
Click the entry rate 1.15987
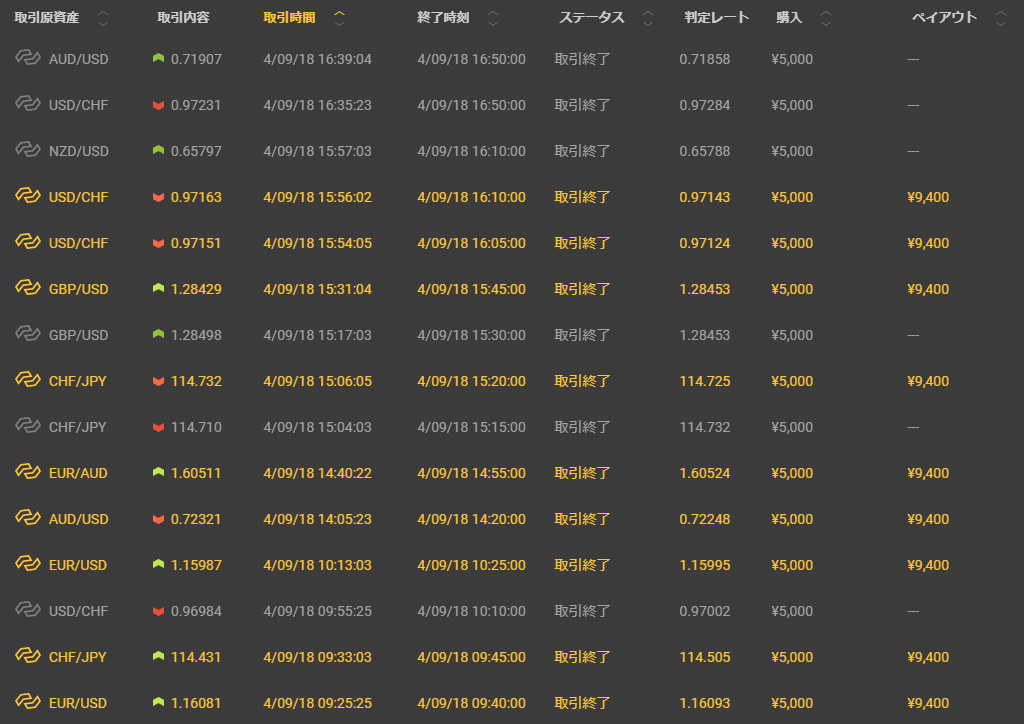pyautogui.click(x=196, y=565)
